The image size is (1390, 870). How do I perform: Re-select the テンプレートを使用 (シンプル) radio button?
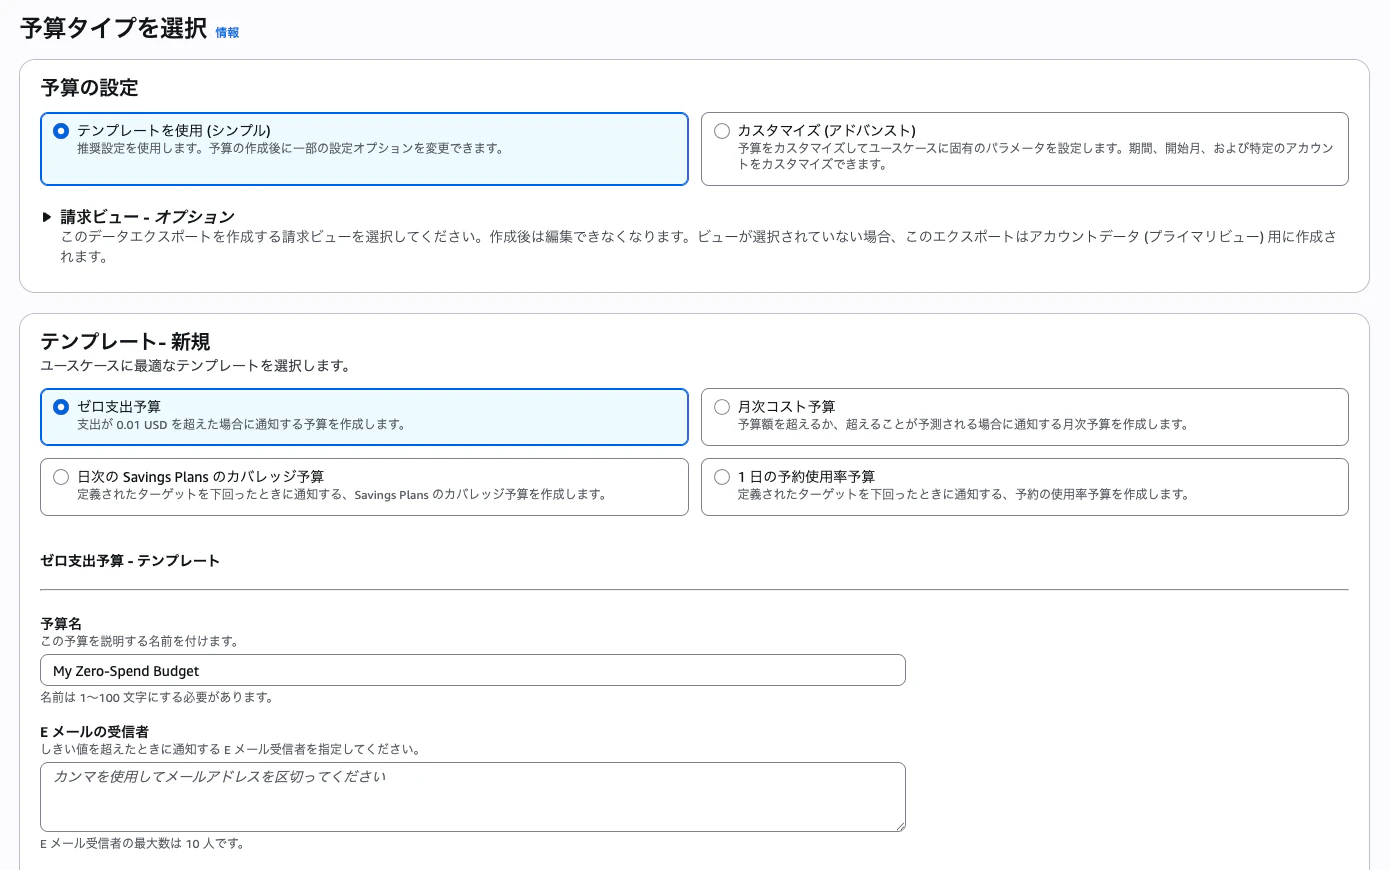pyautogui.click(x=60, y=130)
